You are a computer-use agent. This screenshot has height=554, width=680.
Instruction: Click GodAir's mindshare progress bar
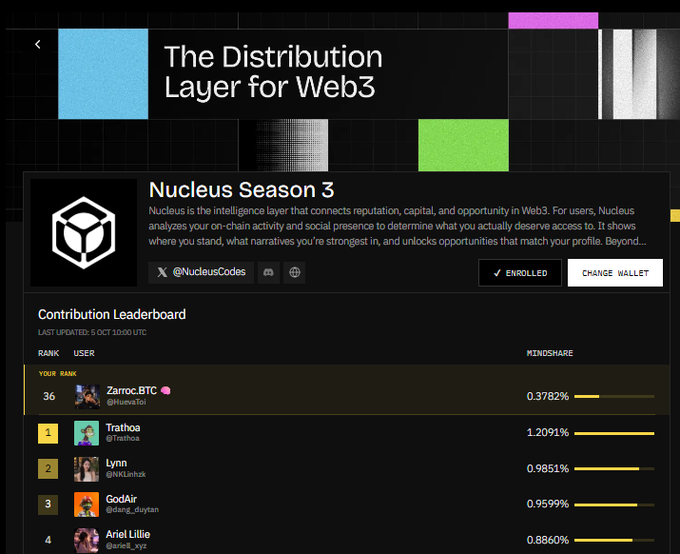click(614, 505)
